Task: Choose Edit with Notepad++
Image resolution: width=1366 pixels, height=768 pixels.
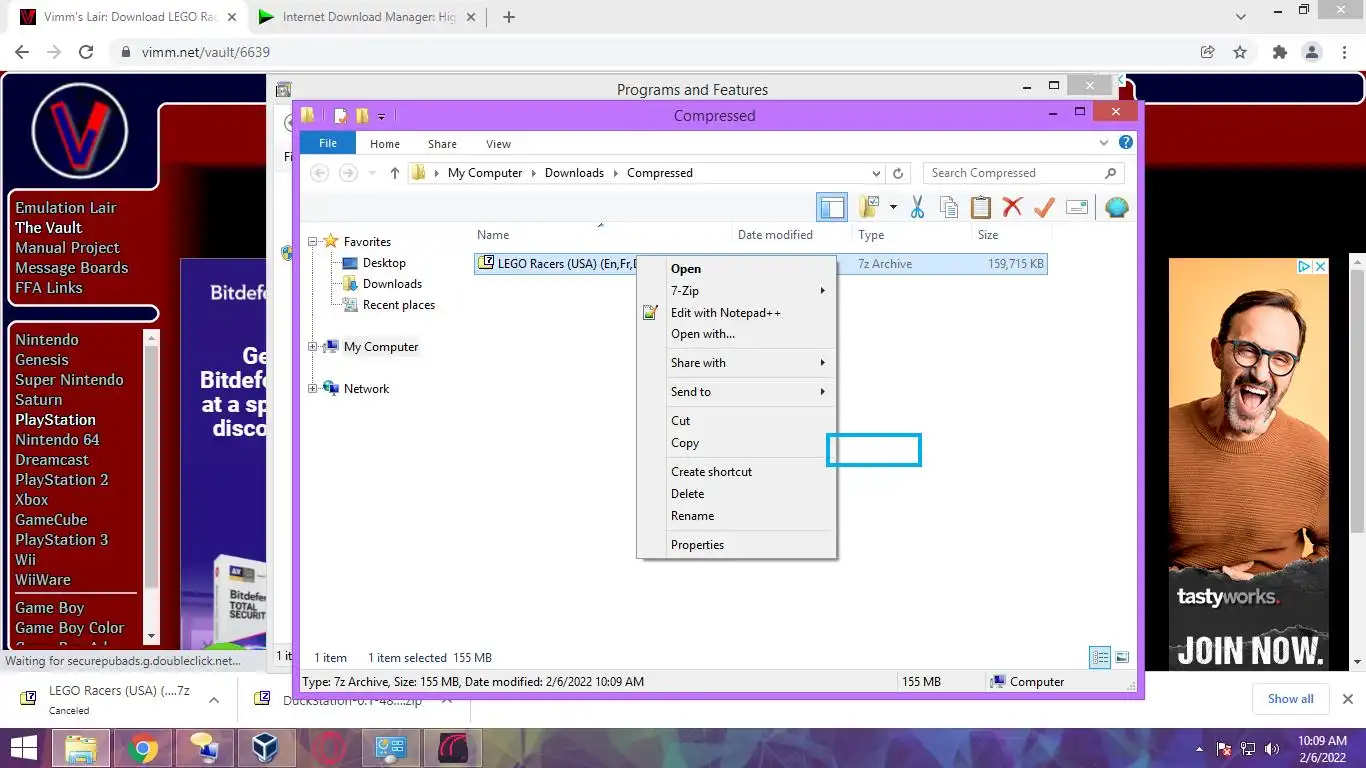Action: click(x=736, y=313)
